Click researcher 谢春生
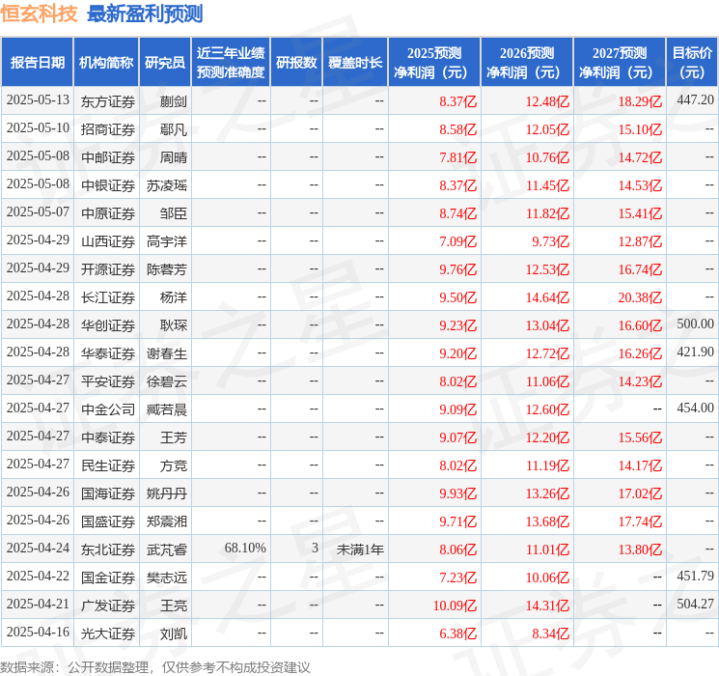 [x=166, y=353]
